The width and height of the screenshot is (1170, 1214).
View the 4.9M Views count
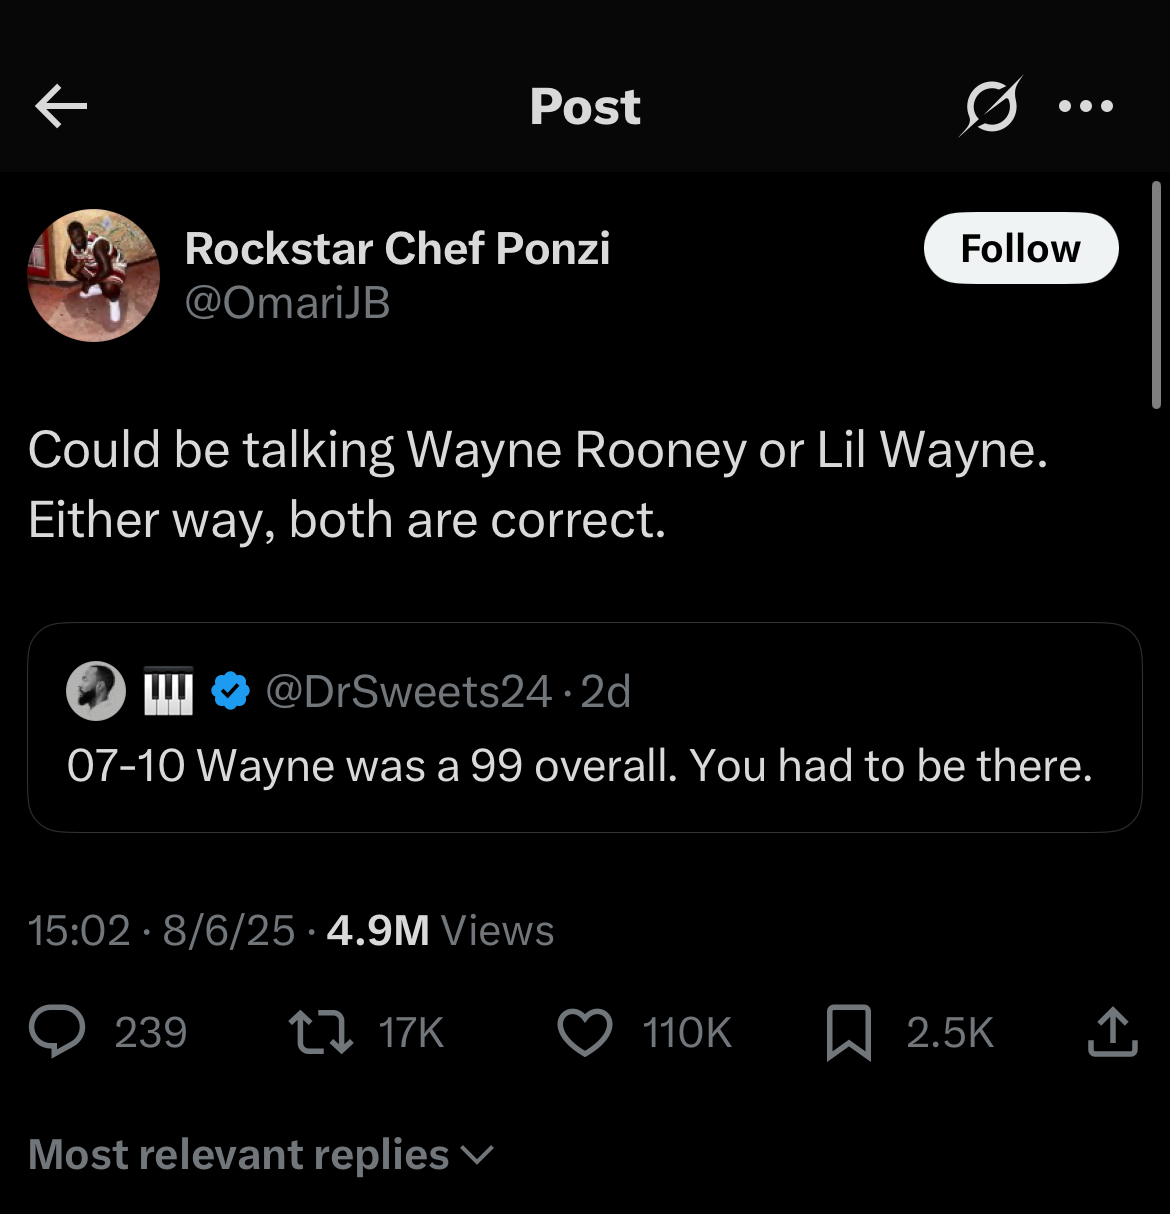click(440, 931)
